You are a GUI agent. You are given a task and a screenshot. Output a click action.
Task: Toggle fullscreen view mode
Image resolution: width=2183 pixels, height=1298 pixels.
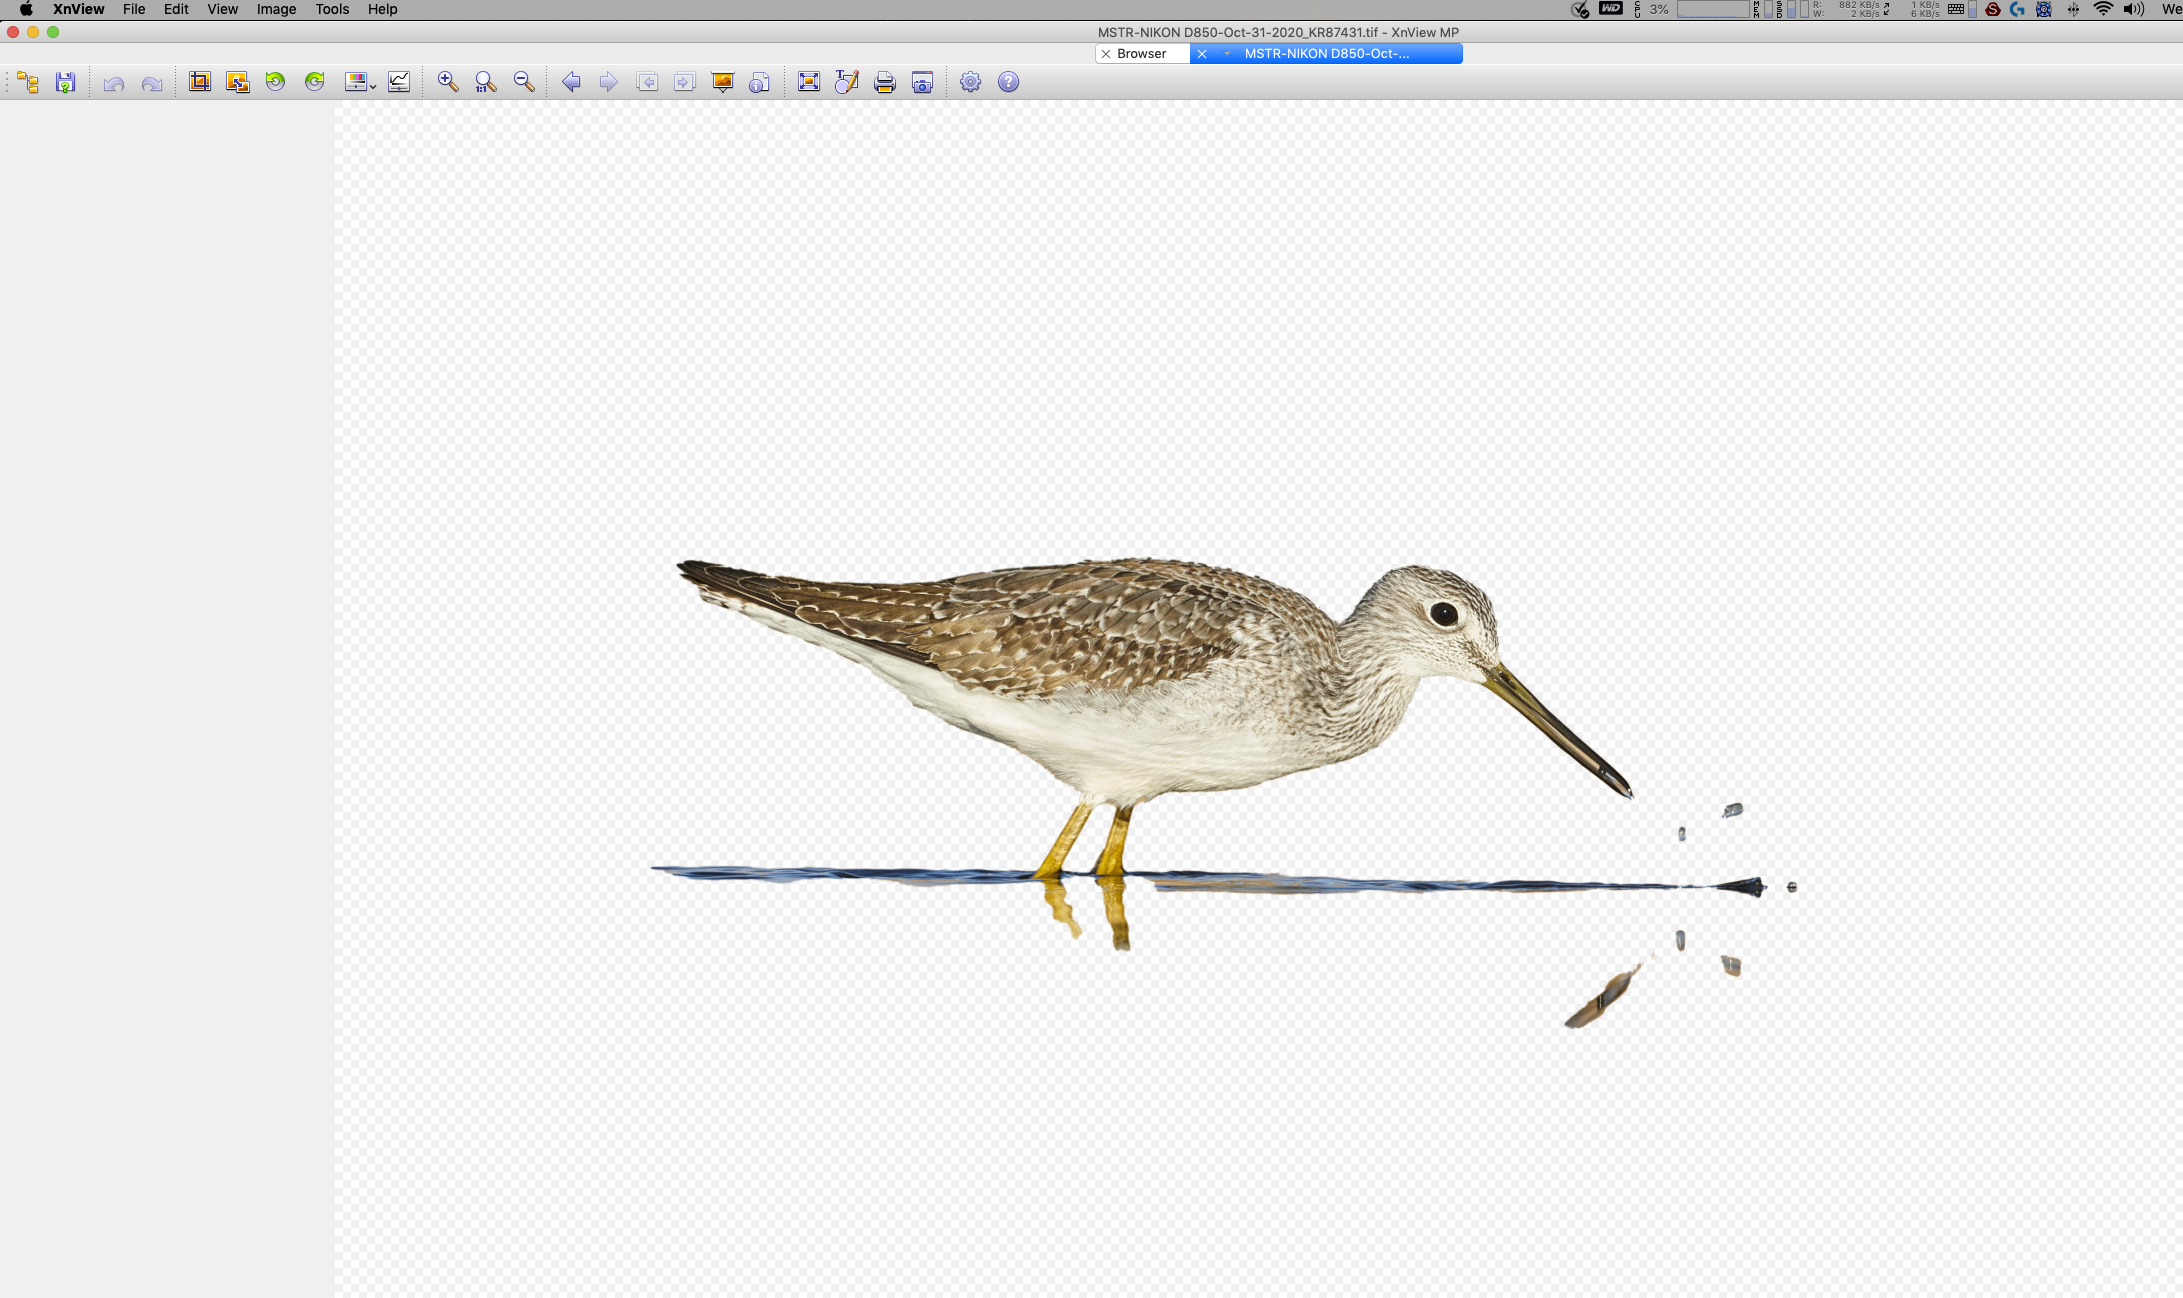pyautogui.click(x=809, y=83)
